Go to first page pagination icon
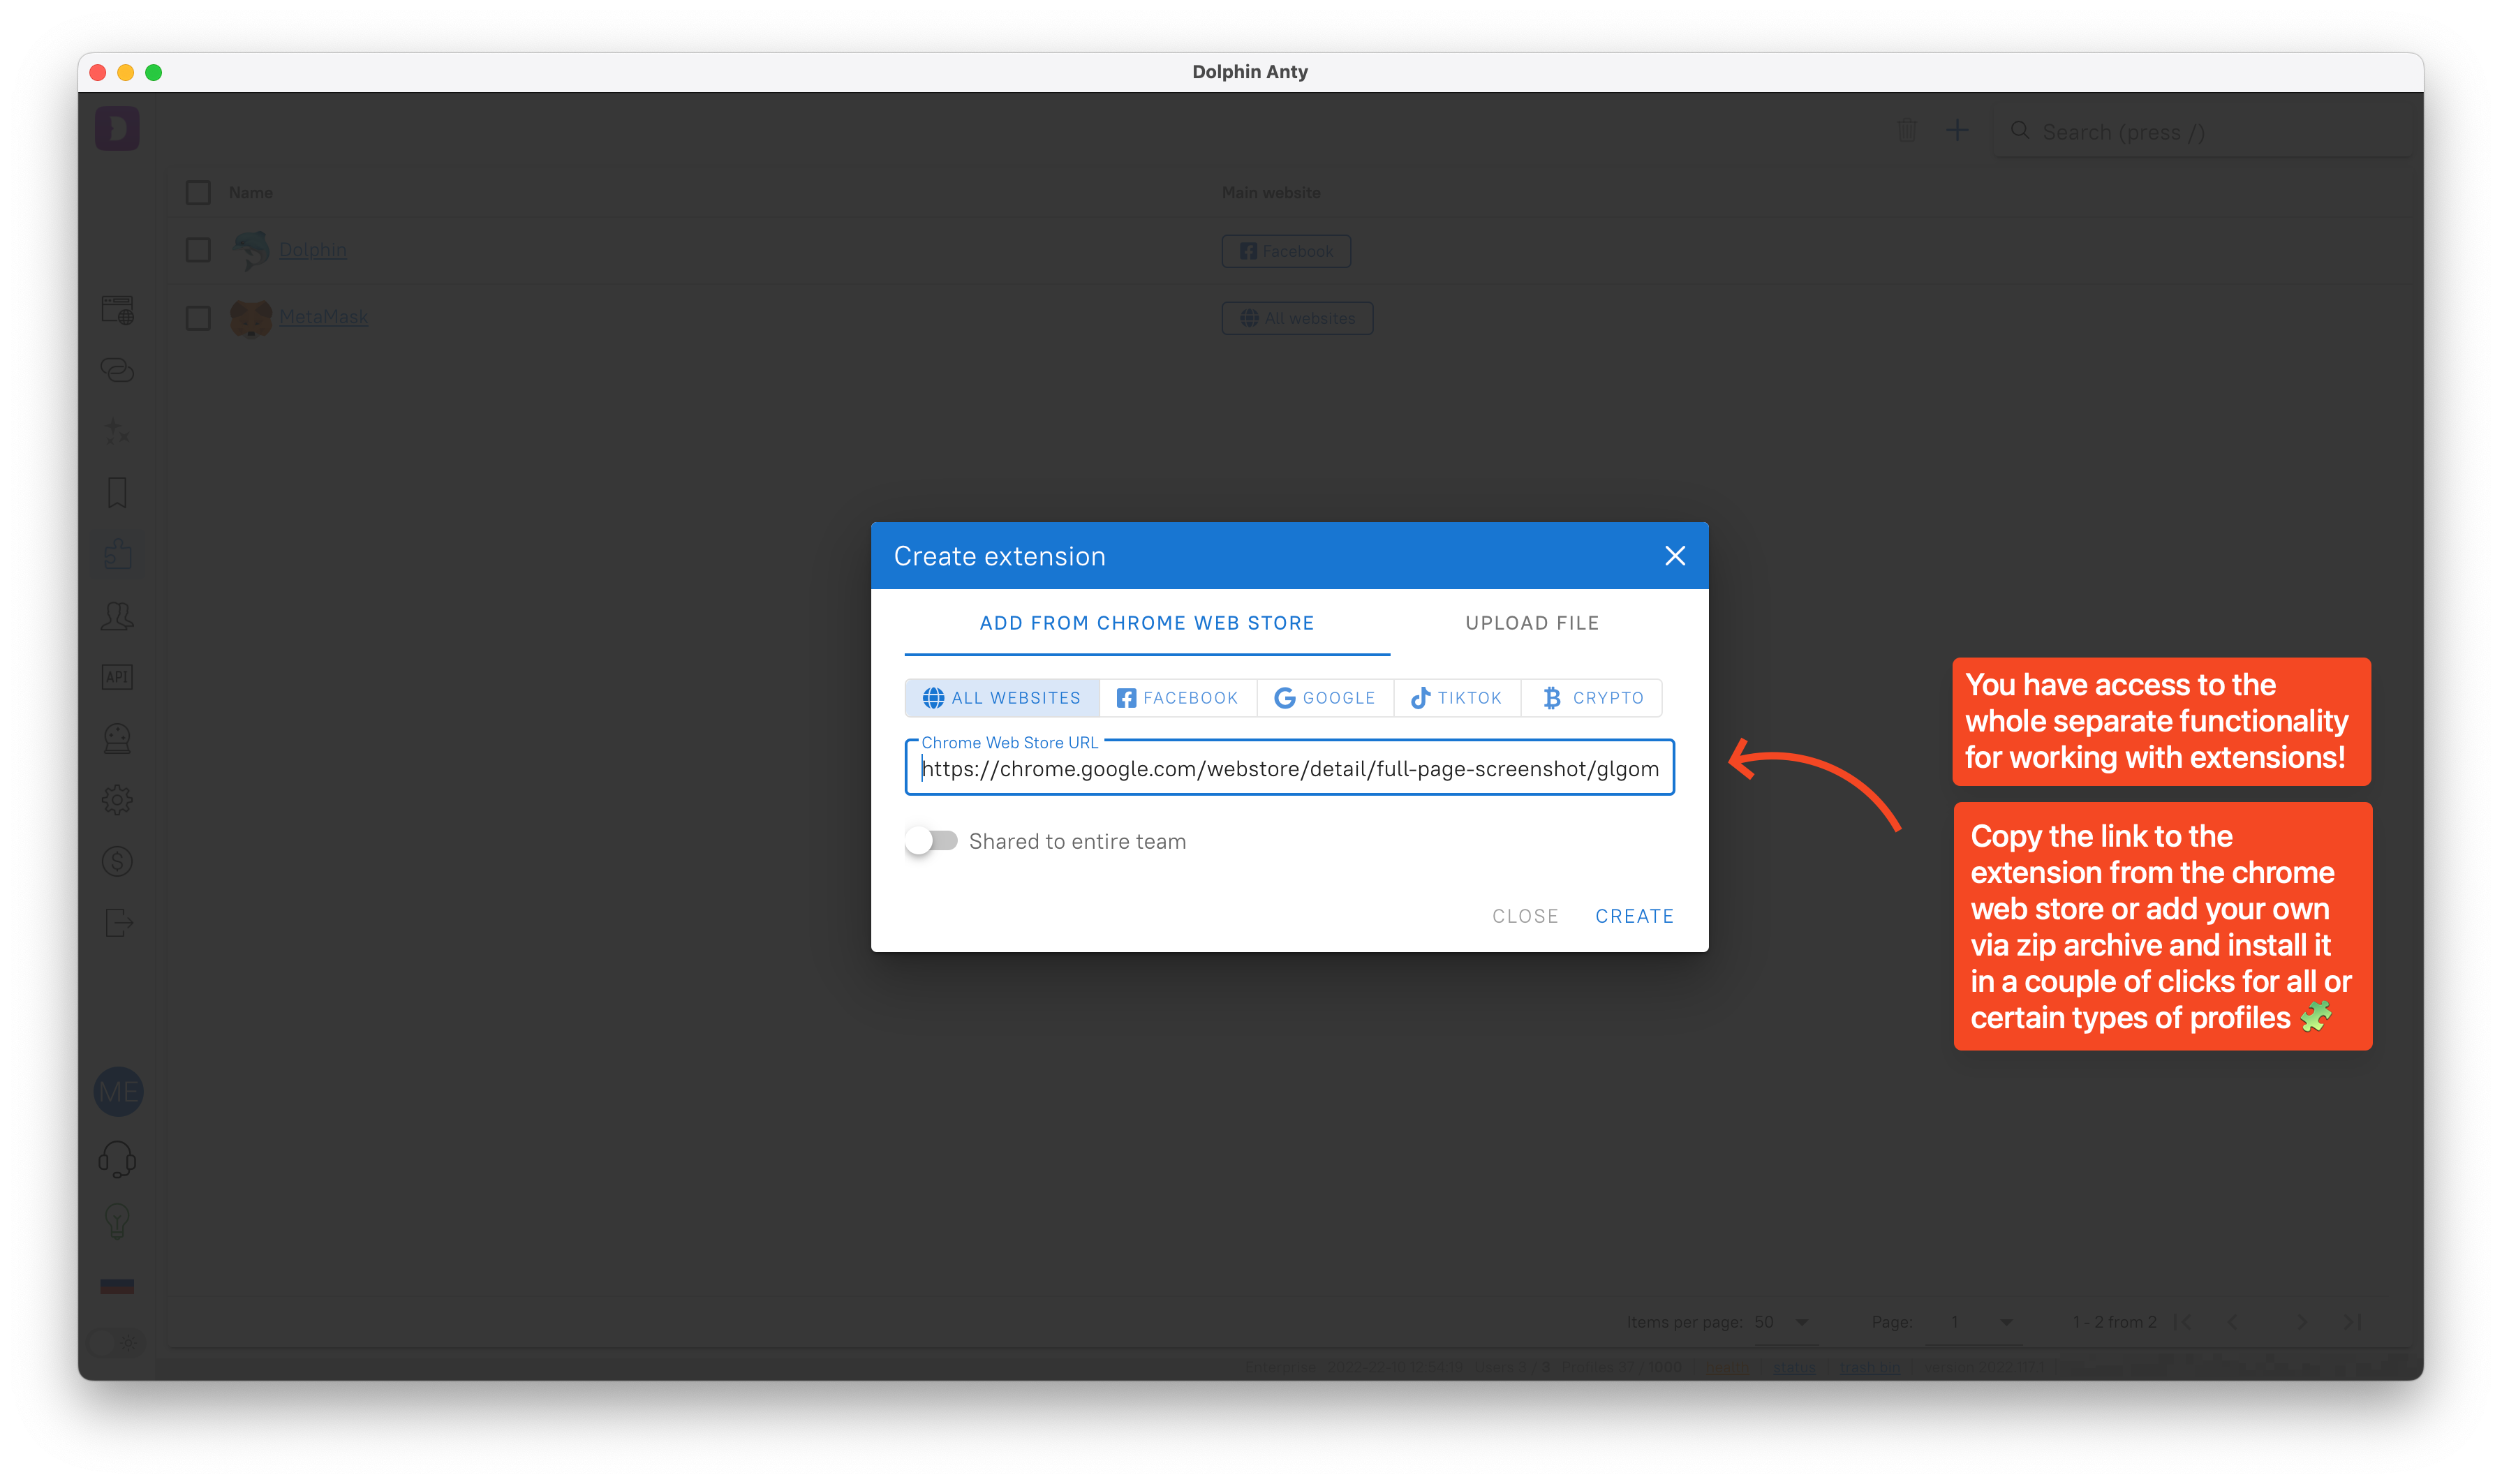Screen dimensions: 2502x1484 (2184, 1322)
